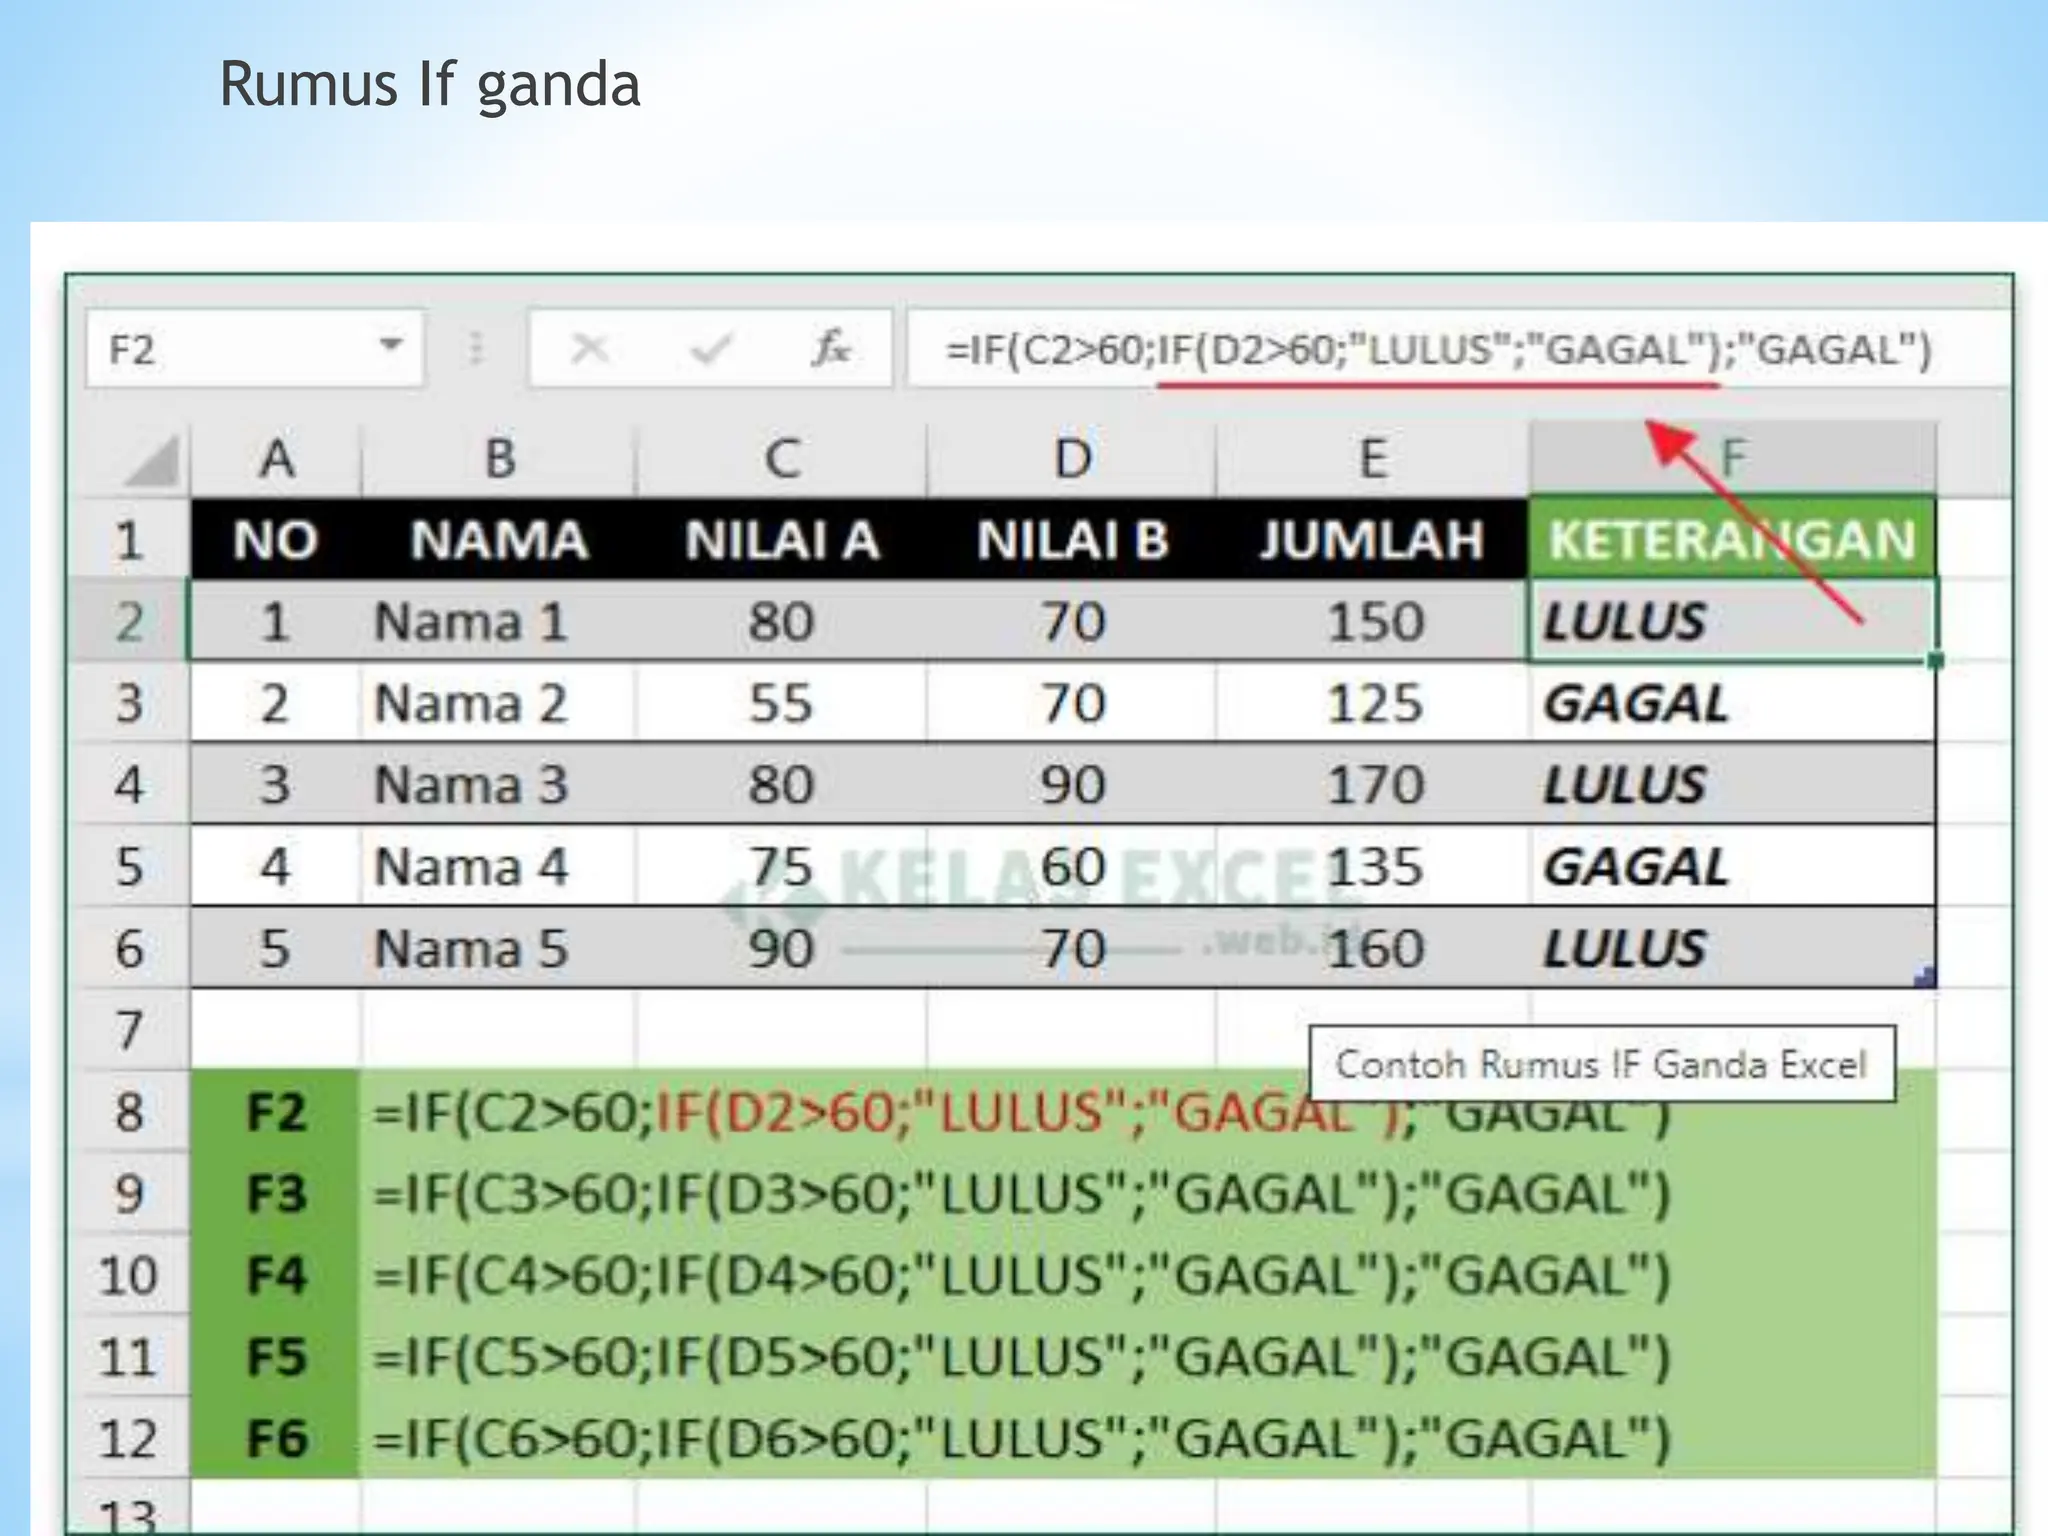Select row 7 header
The height and width of the screenshot is (1536, 2048).
point(129,1030)
